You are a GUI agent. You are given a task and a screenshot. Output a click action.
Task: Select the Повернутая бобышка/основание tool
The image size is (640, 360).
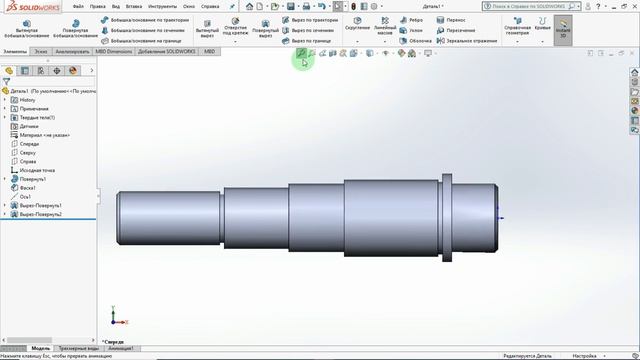pos(76,29)
